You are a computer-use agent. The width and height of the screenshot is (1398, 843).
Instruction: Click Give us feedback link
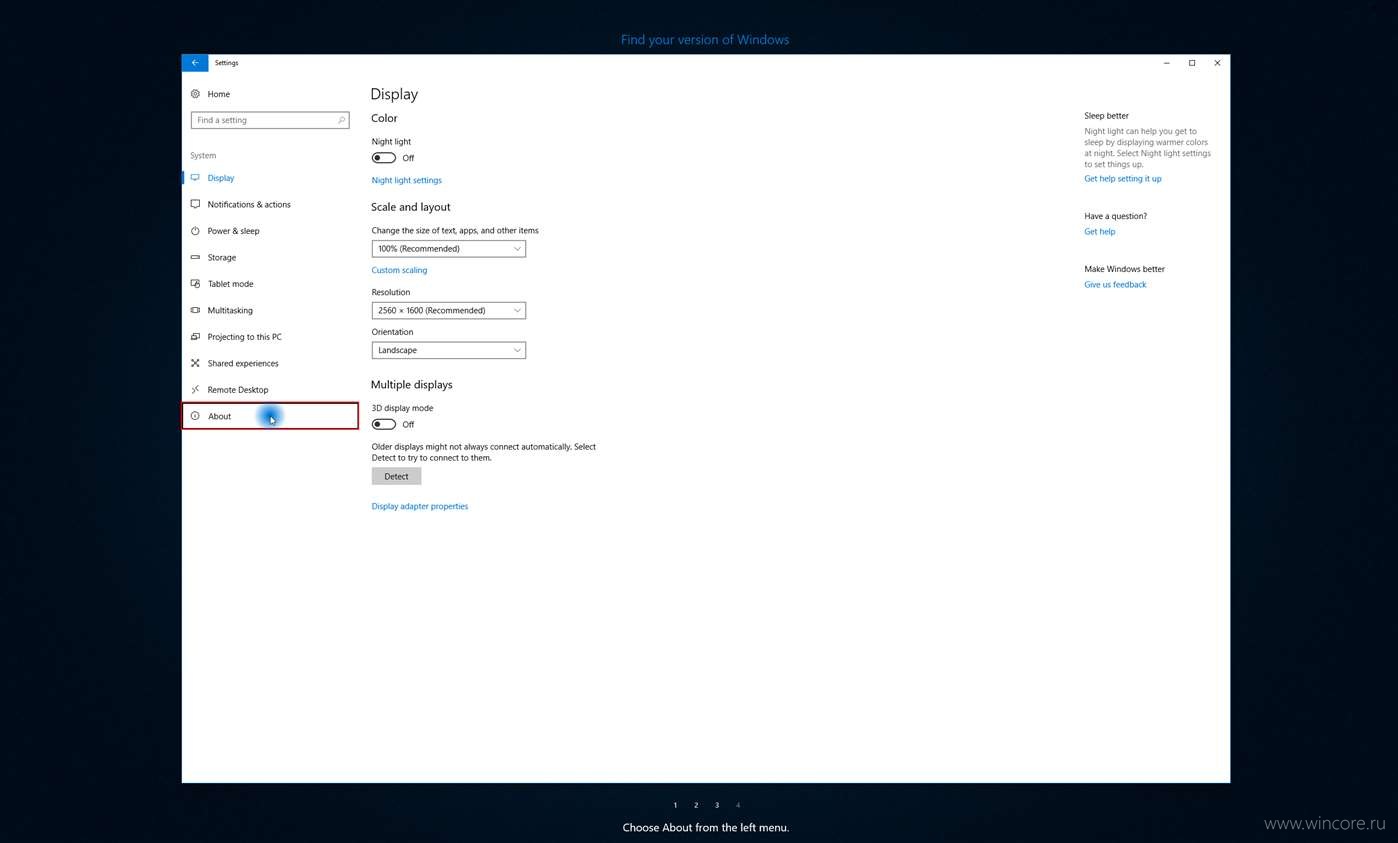[x=1115, y=285]
